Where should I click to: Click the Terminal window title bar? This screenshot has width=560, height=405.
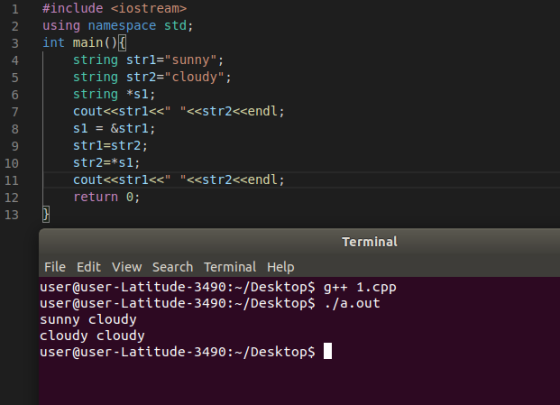click(x=299, y=241)
